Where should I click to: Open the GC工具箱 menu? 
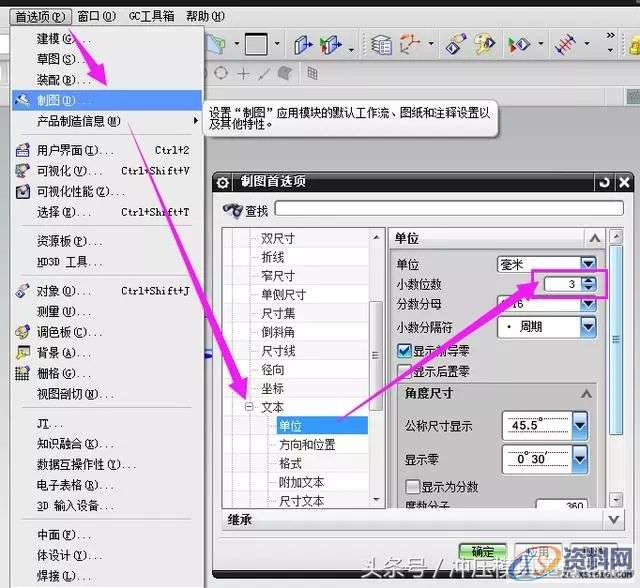pos(151,16)
